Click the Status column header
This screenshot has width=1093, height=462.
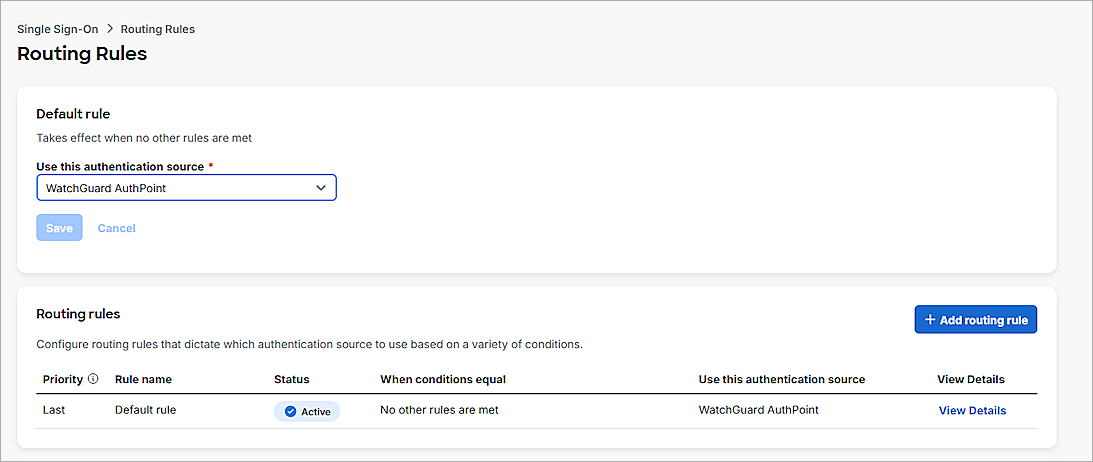point(291,379)
